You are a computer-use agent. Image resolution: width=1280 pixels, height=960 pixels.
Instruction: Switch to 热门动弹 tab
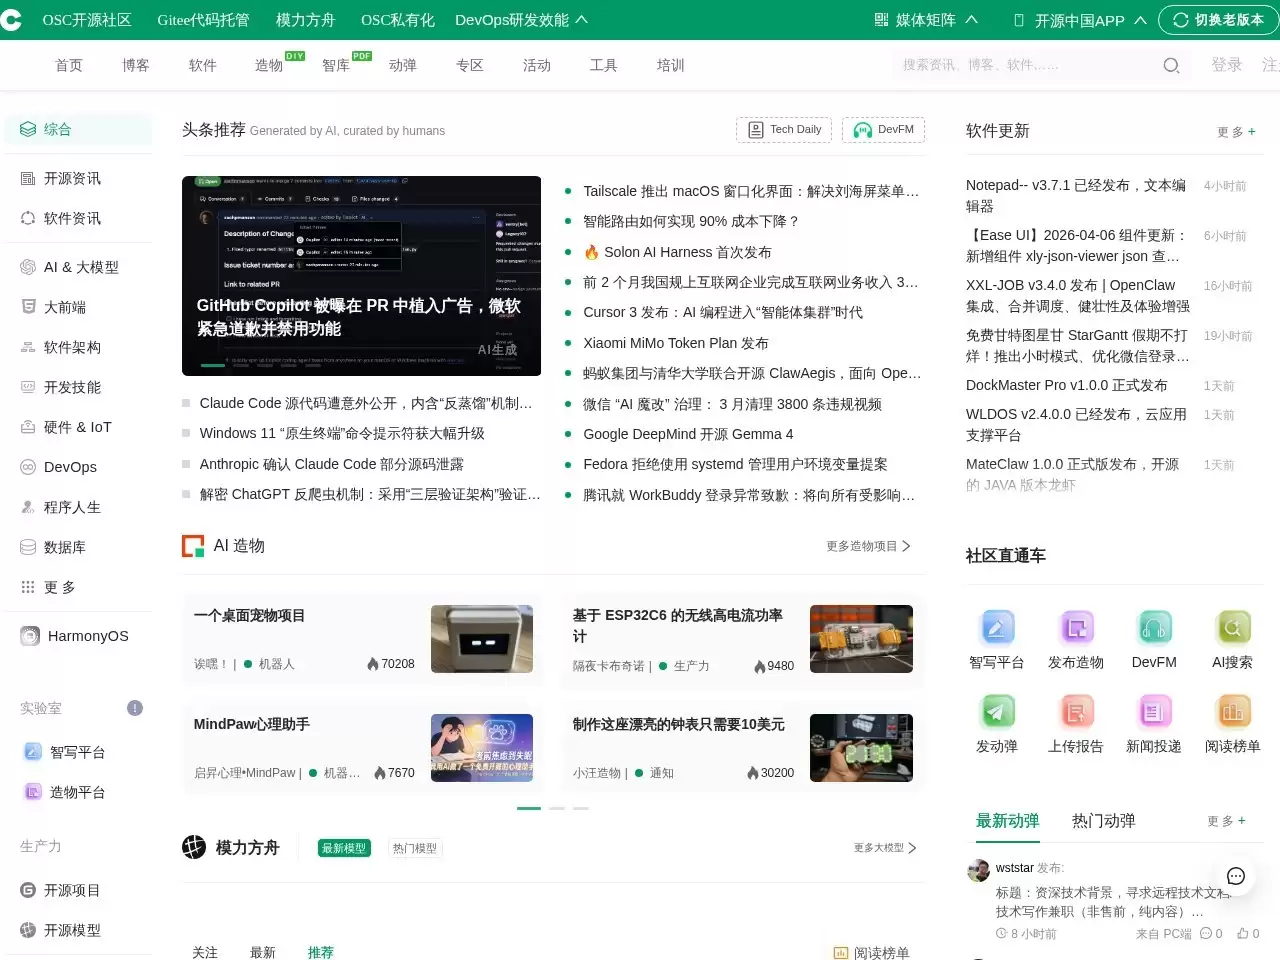click(x=1104, y=821)
